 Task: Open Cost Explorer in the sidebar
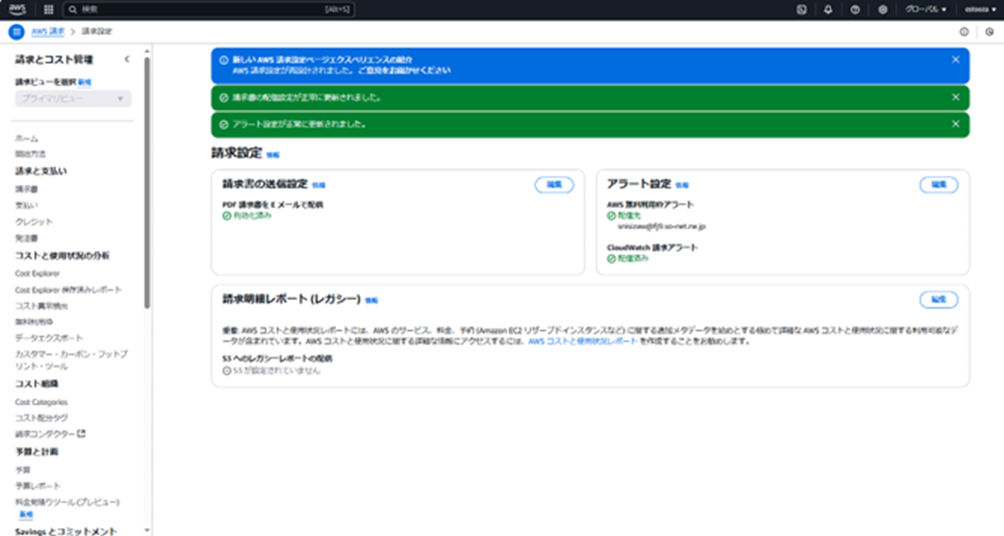(37, 273)
